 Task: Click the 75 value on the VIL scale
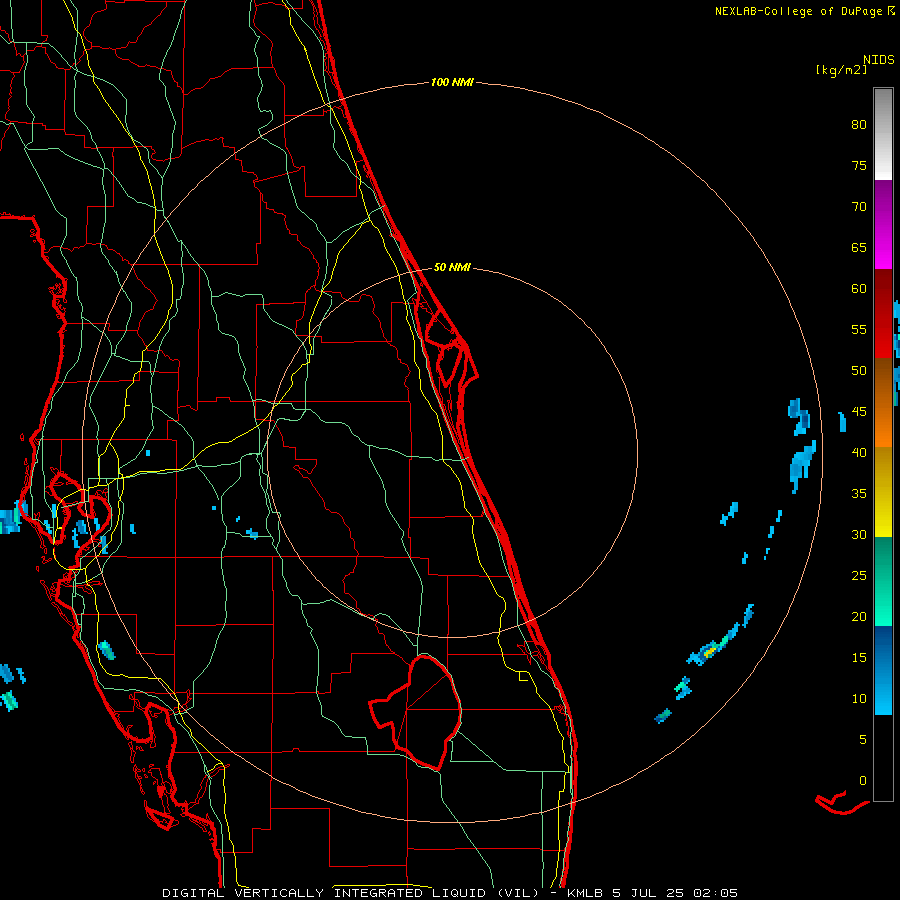859,166
